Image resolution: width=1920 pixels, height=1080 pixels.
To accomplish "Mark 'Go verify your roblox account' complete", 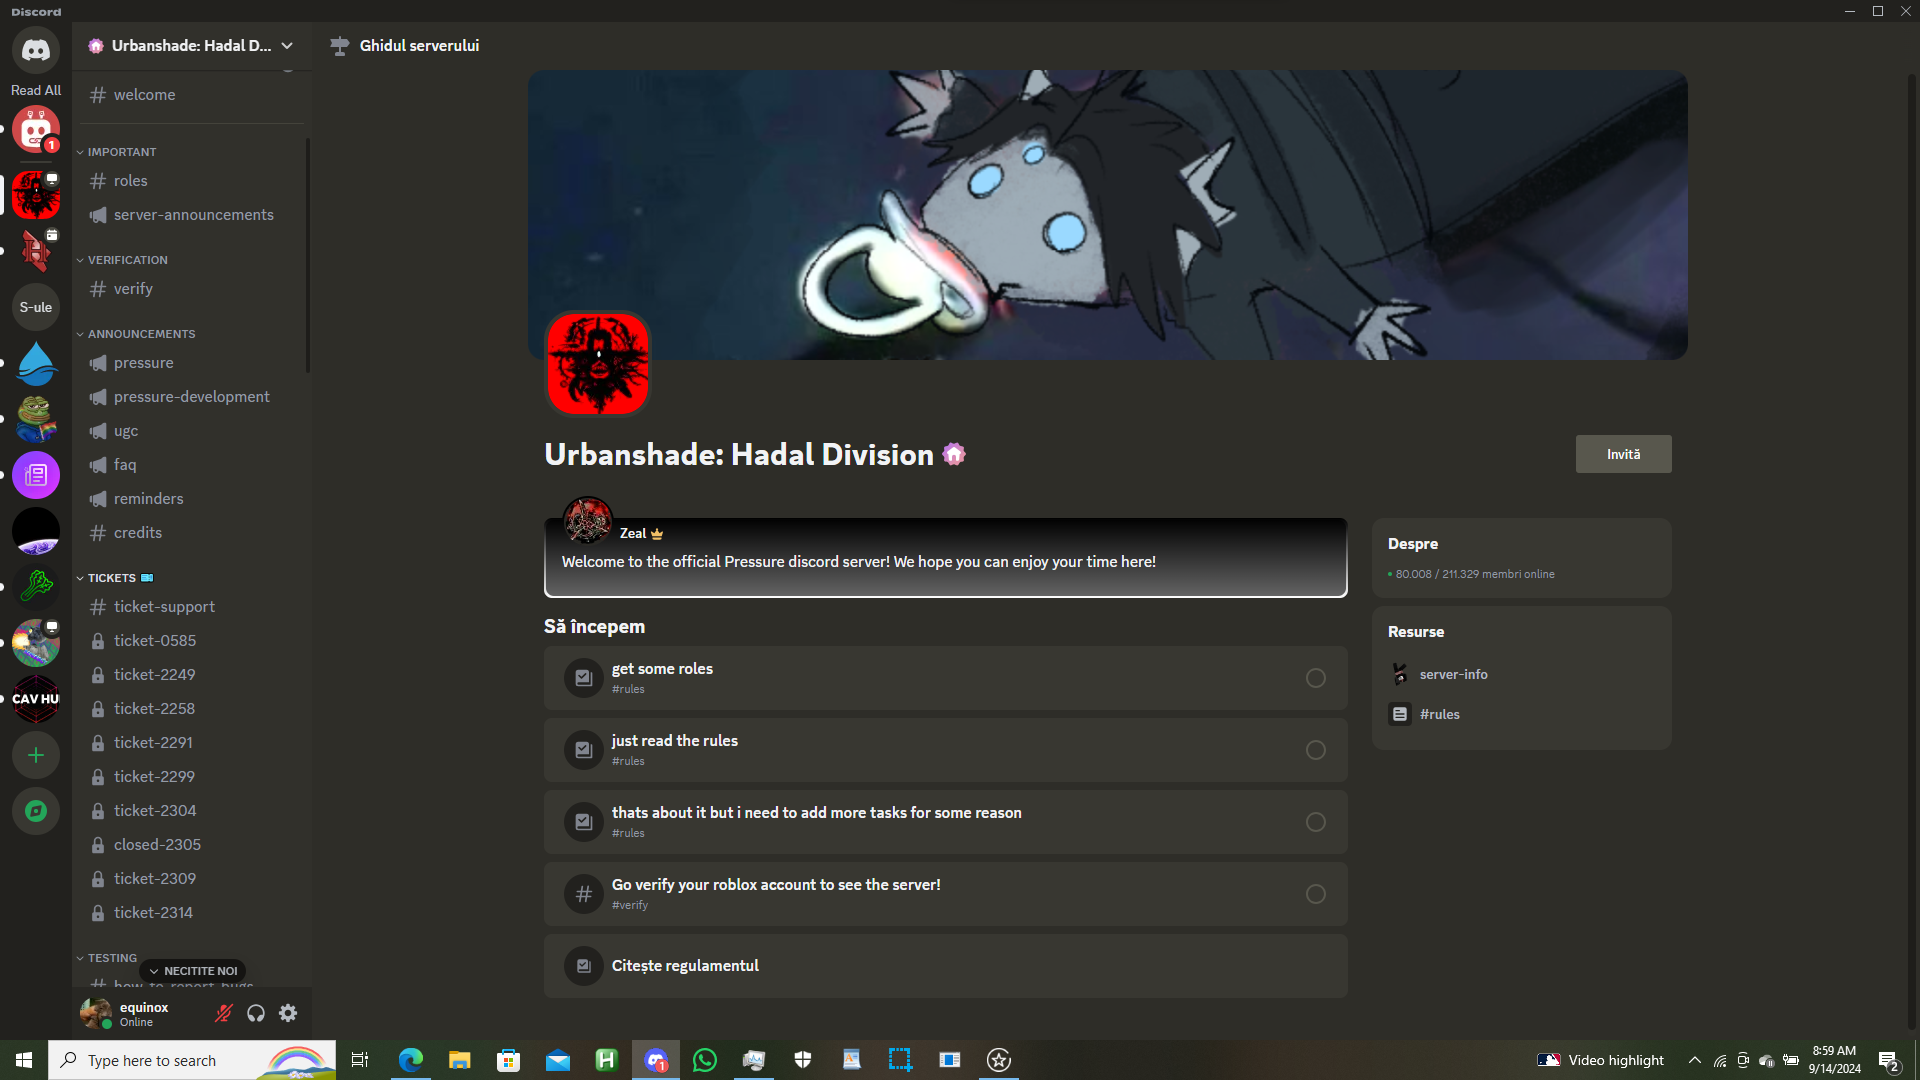I will 1315,894.
